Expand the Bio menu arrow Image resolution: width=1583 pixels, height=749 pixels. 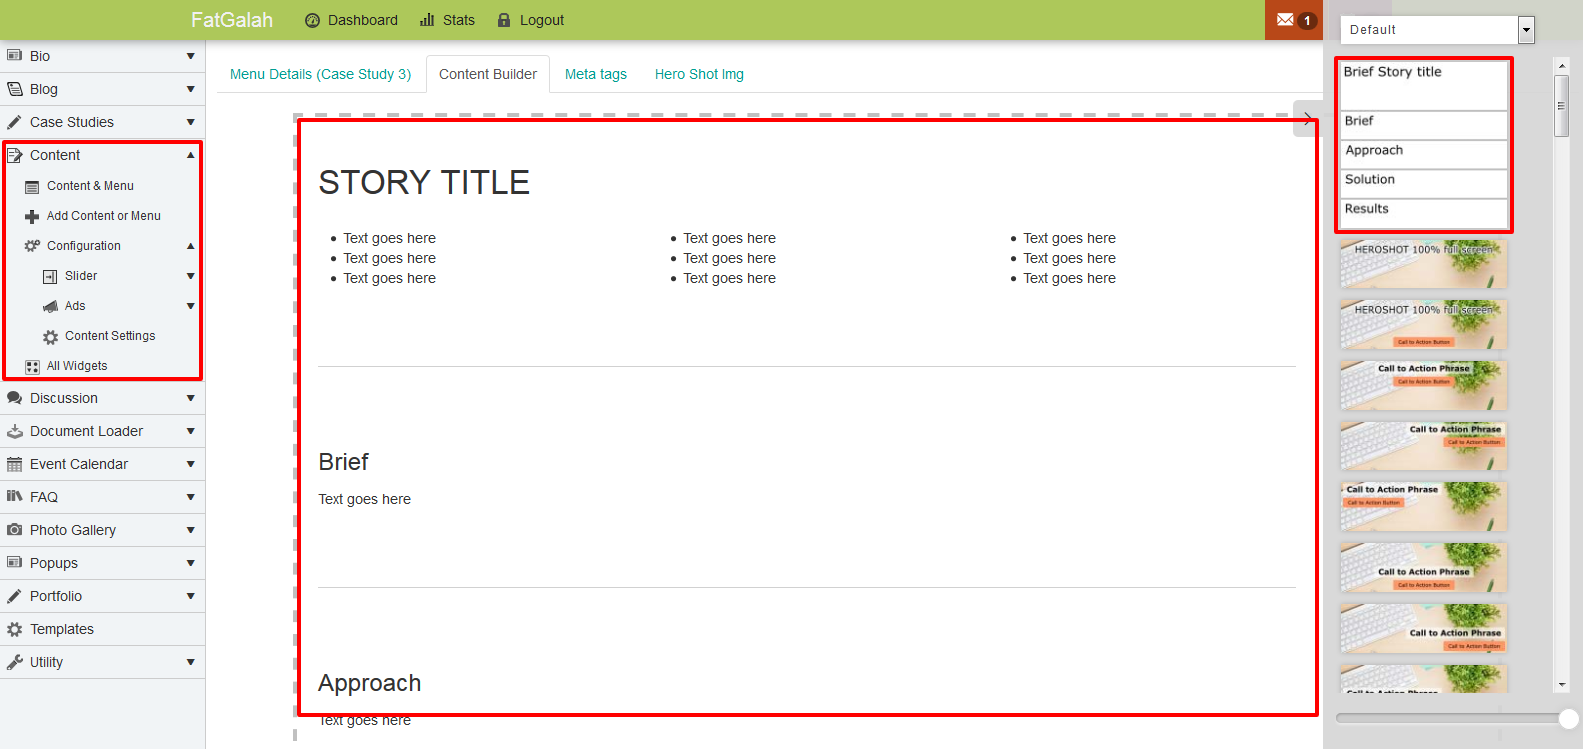[190, 56]
